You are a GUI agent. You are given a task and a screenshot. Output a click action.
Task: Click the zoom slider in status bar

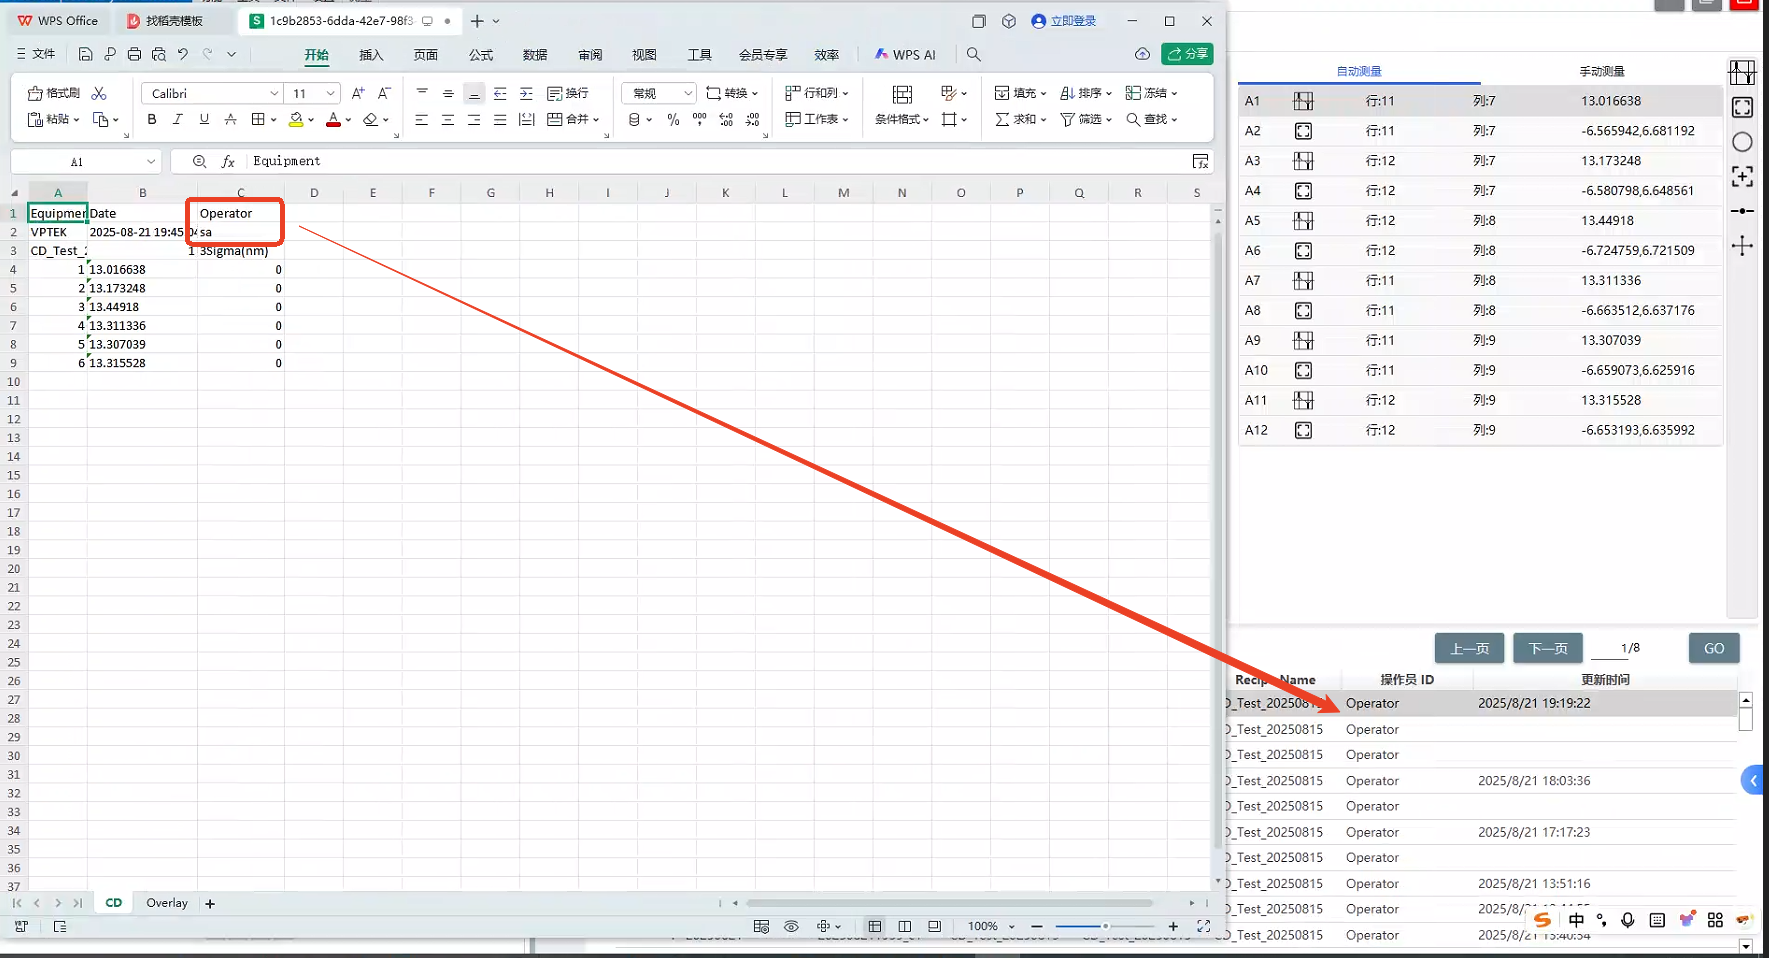1105,926
